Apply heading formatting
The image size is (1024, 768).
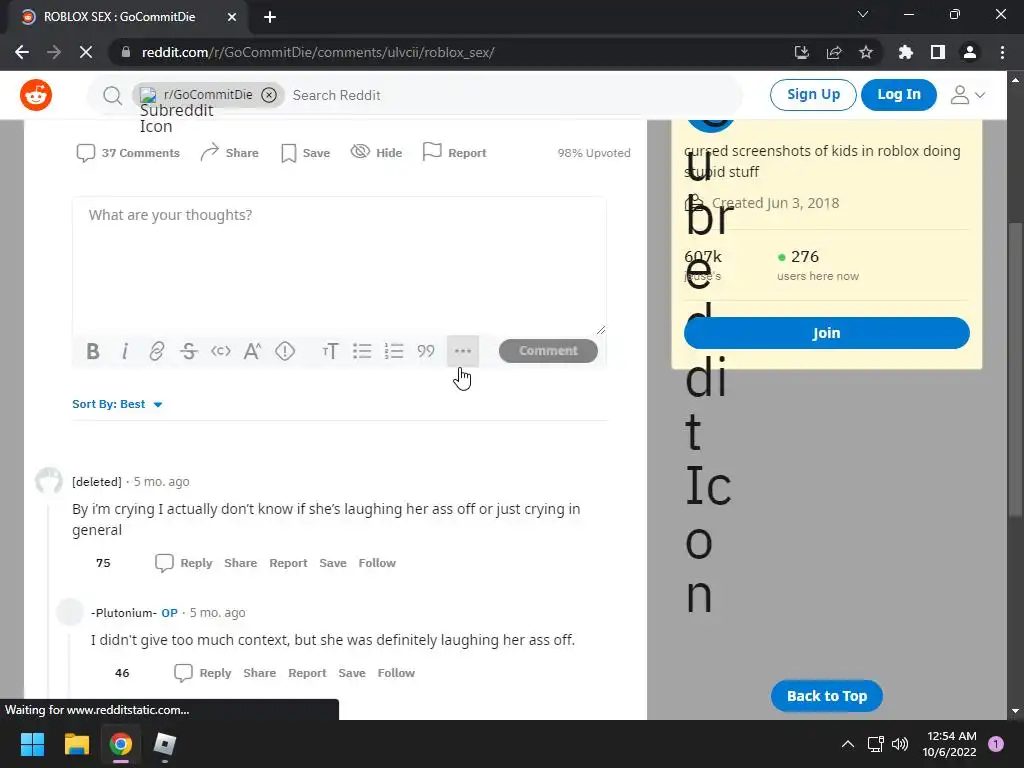(330, 351)
